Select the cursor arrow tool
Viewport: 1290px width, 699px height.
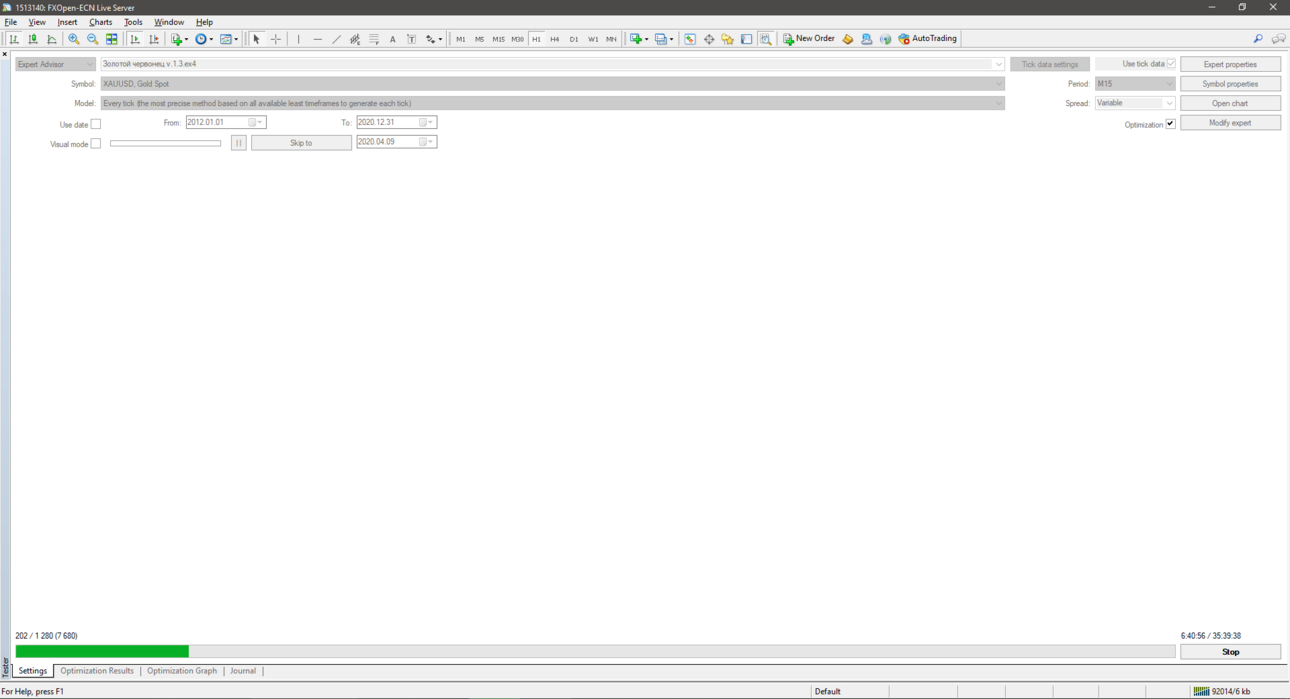(256, 39)
